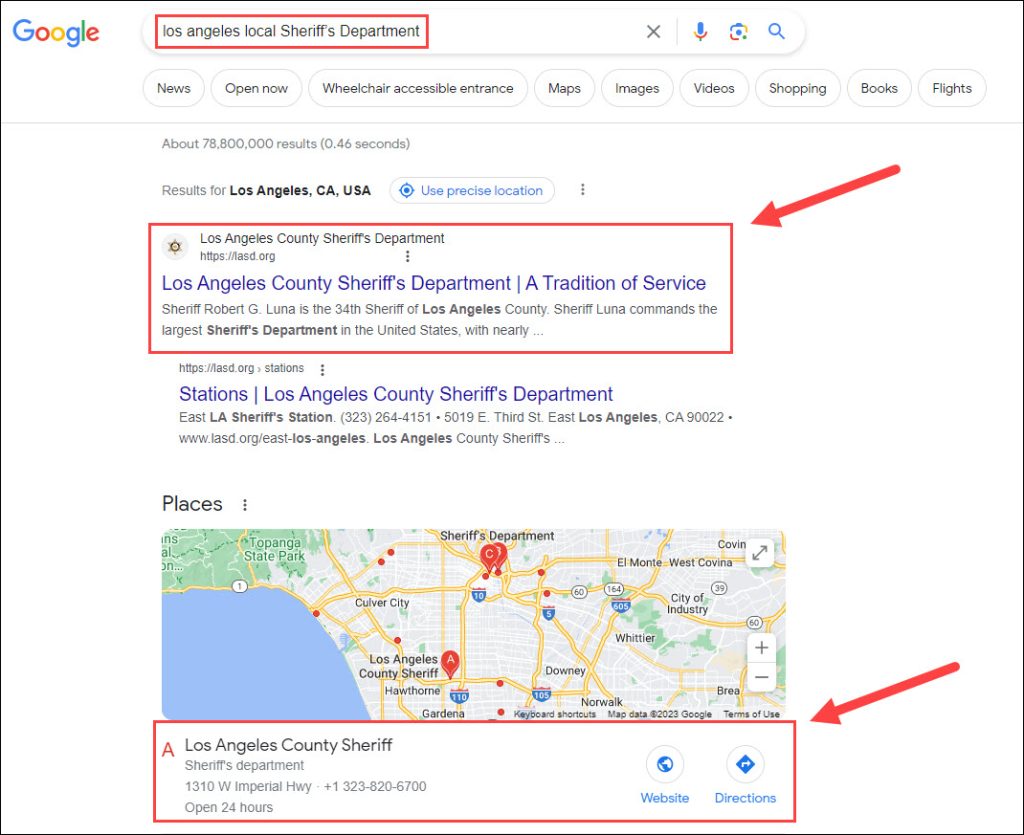The image size is (1024, 835).
Task: Open the Books results tab
Action: coord(879,88)
